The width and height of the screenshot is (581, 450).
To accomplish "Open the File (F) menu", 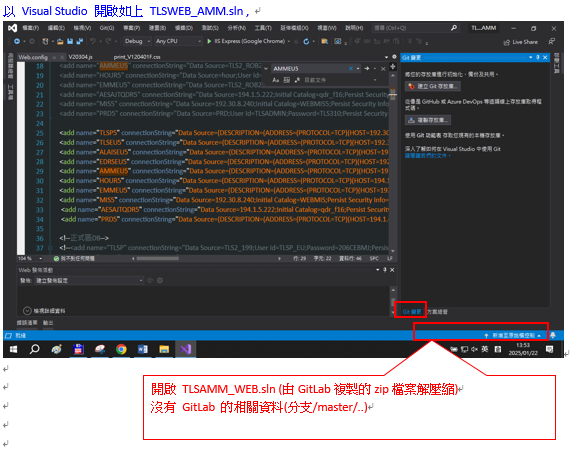I will pos(31,28).
